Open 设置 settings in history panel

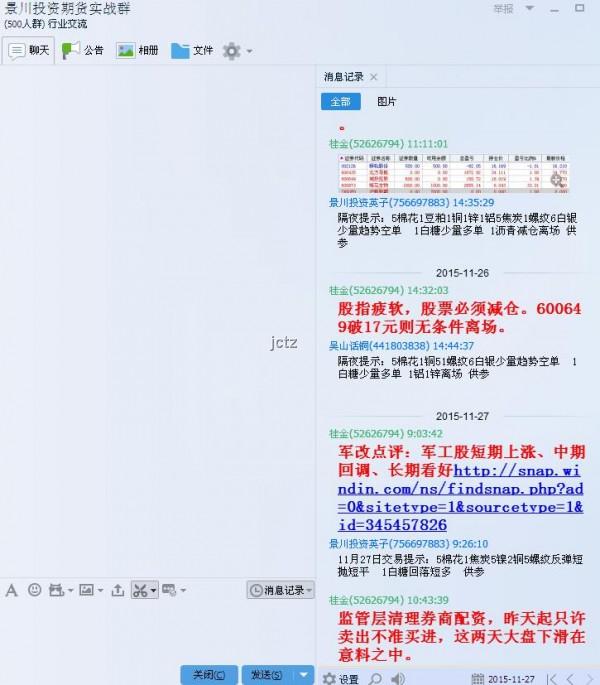(x=340, y=678)
